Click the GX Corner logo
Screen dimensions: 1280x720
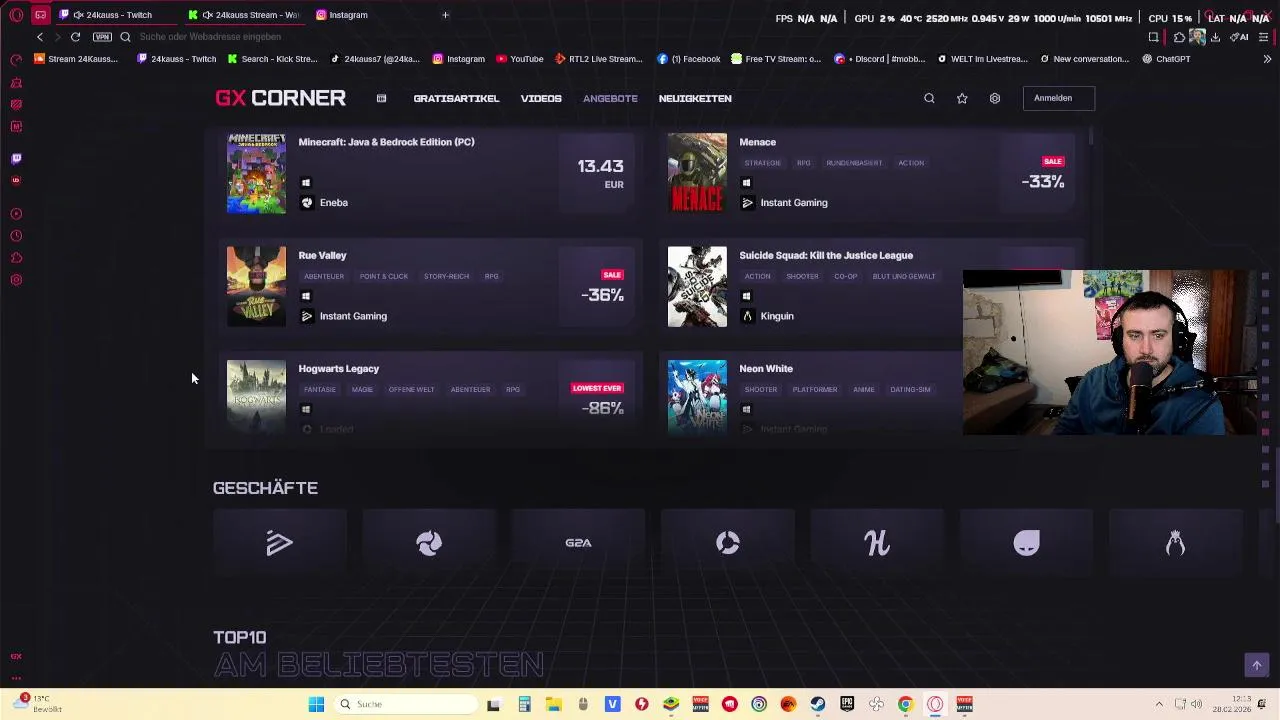(x=280, y=98)
